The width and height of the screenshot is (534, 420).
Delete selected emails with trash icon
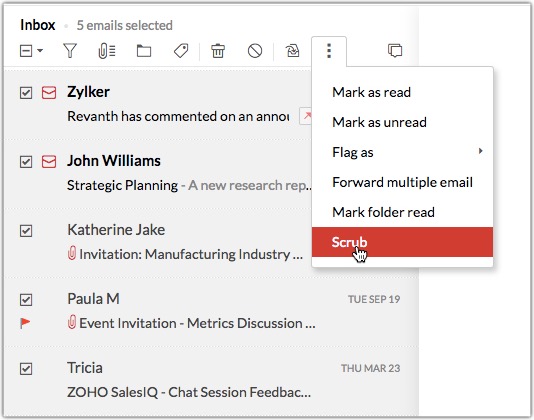click(218, 51)
